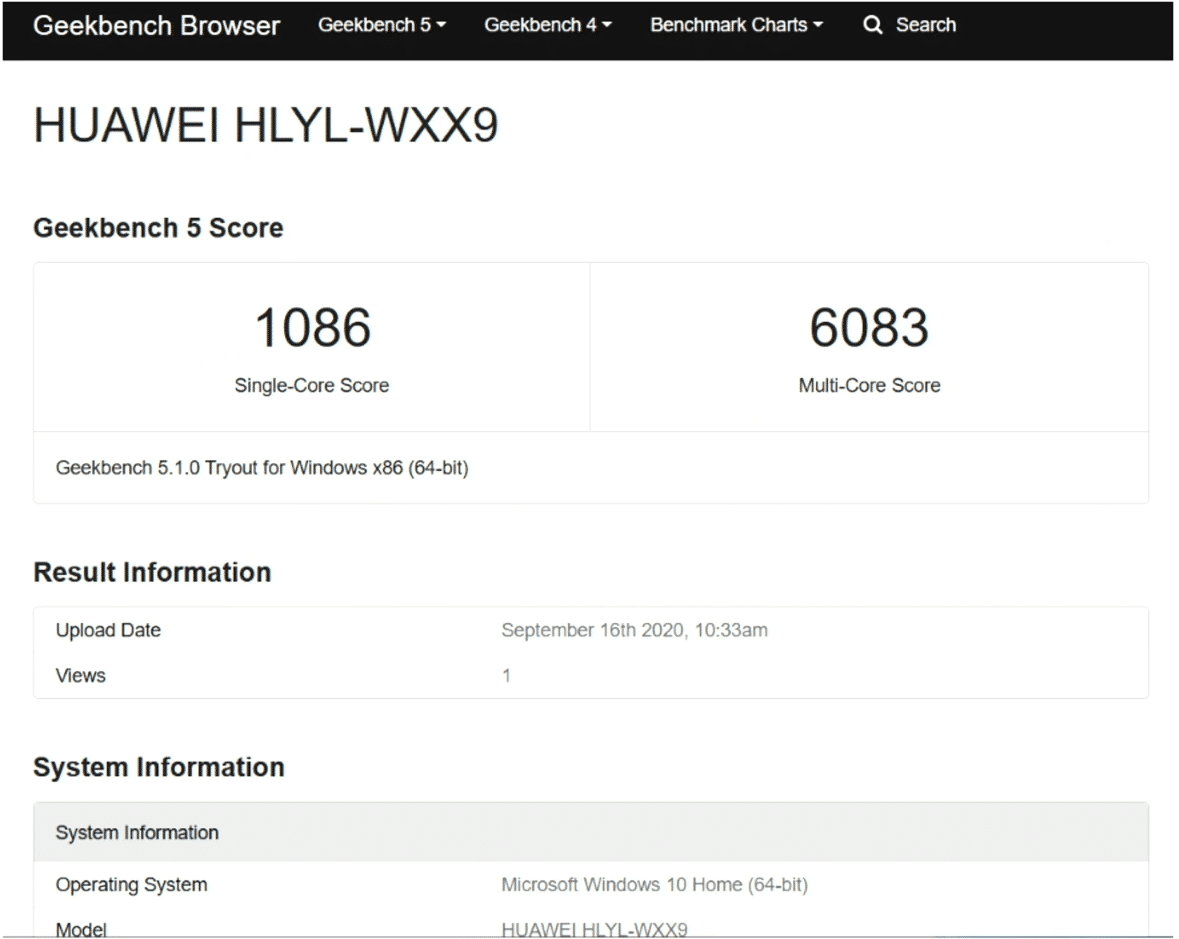Select the HUAWEI HLYL-WXX9 page title
The width and height of the screenshot is (1179, 939).
265,125
